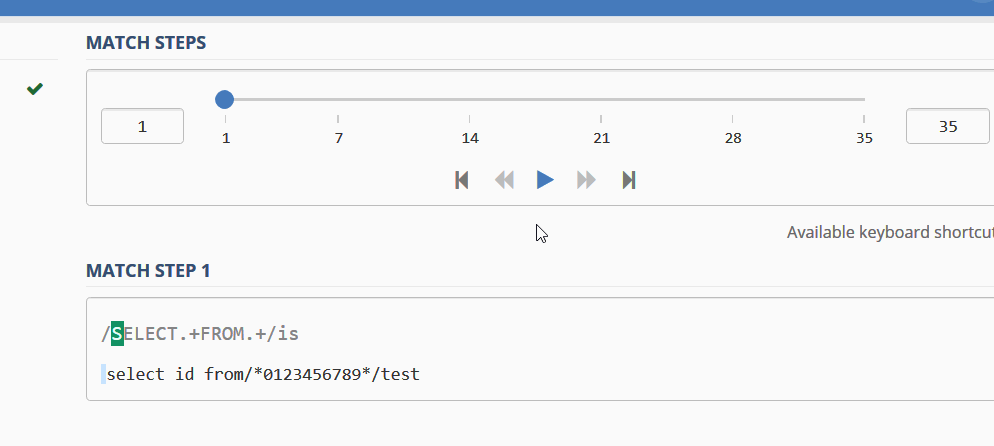Click the test string select id from
Image resolution: width=994 pixels, height=446 pixels.
263,374
